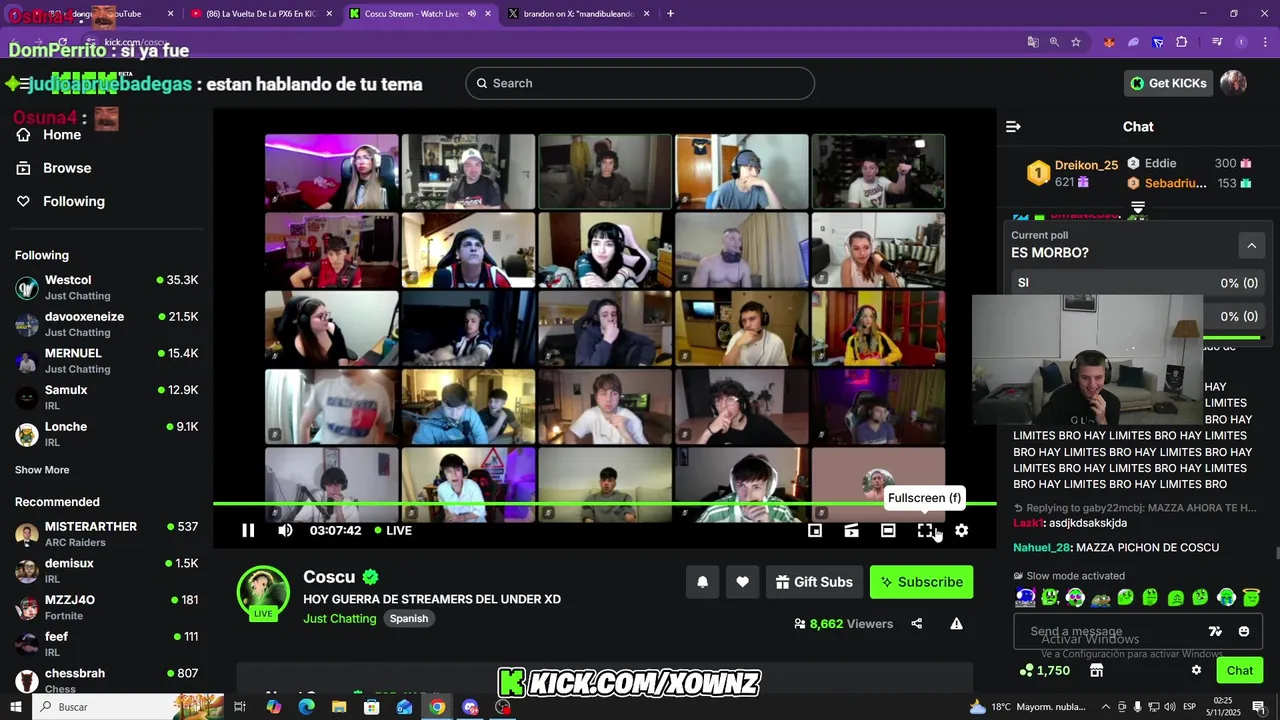Image resolution: width=1280 pixels, height=720 pixels.
Task: Open the Gift Subs button
Action: point(814,582)
